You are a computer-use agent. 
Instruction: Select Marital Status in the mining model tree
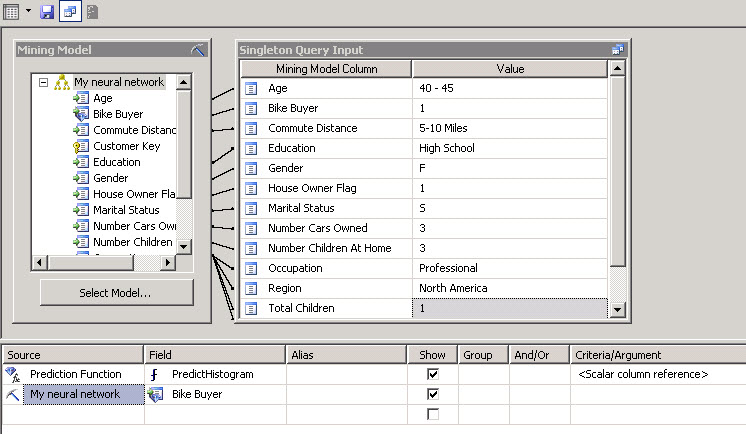[125, 210]
